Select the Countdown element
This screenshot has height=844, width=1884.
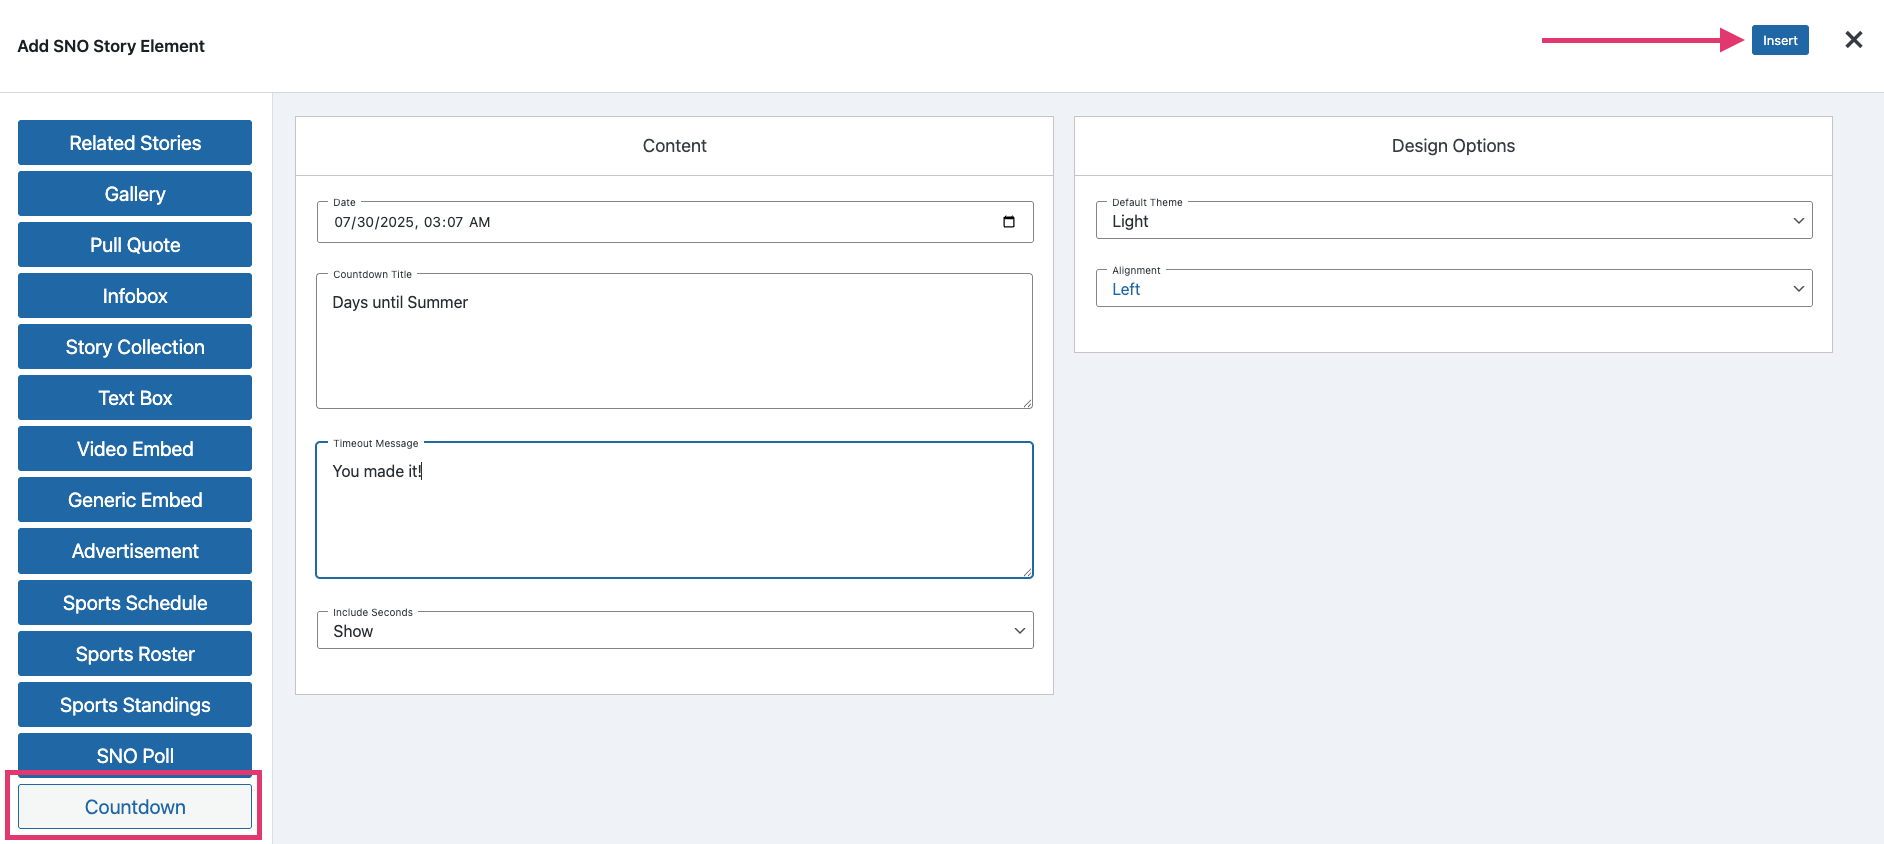pos(135,807)
